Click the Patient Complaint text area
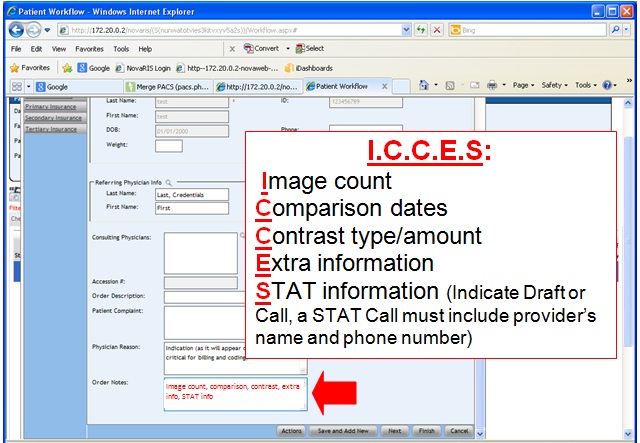This screenshot has width=640, height=443. [x=205, y=323]
